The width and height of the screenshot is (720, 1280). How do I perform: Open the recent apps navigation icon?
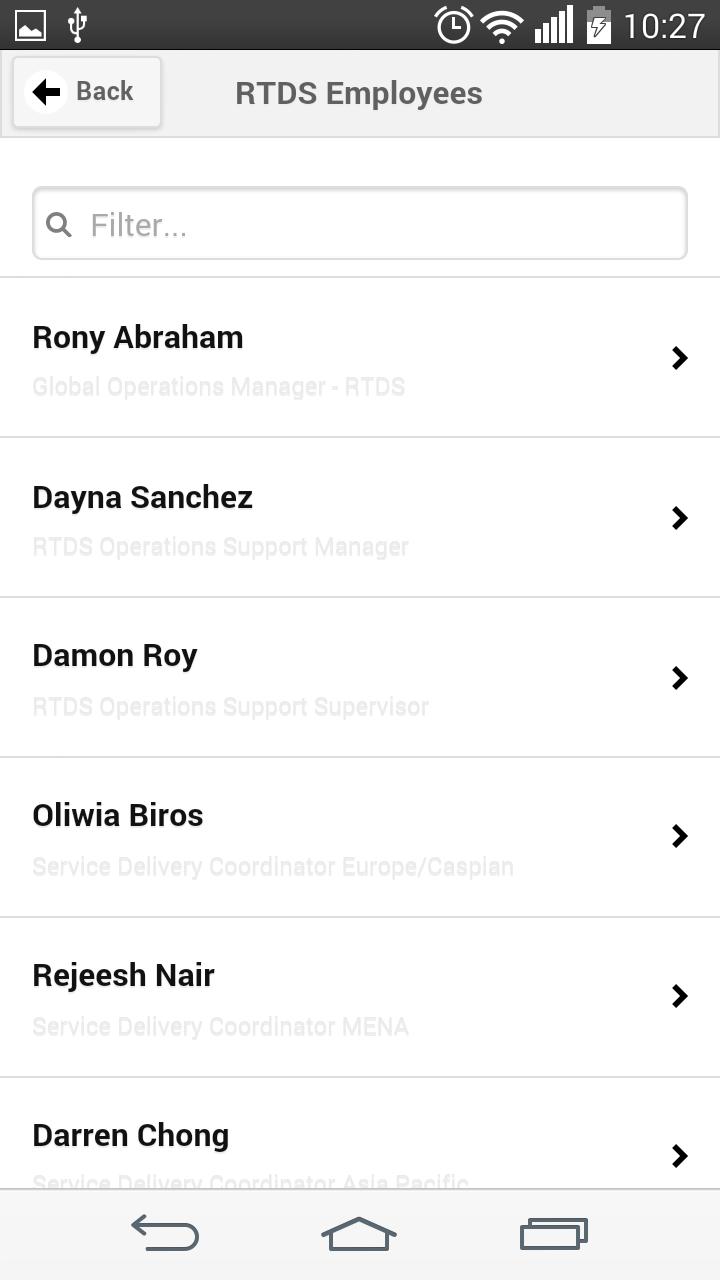click(553, 1234)
